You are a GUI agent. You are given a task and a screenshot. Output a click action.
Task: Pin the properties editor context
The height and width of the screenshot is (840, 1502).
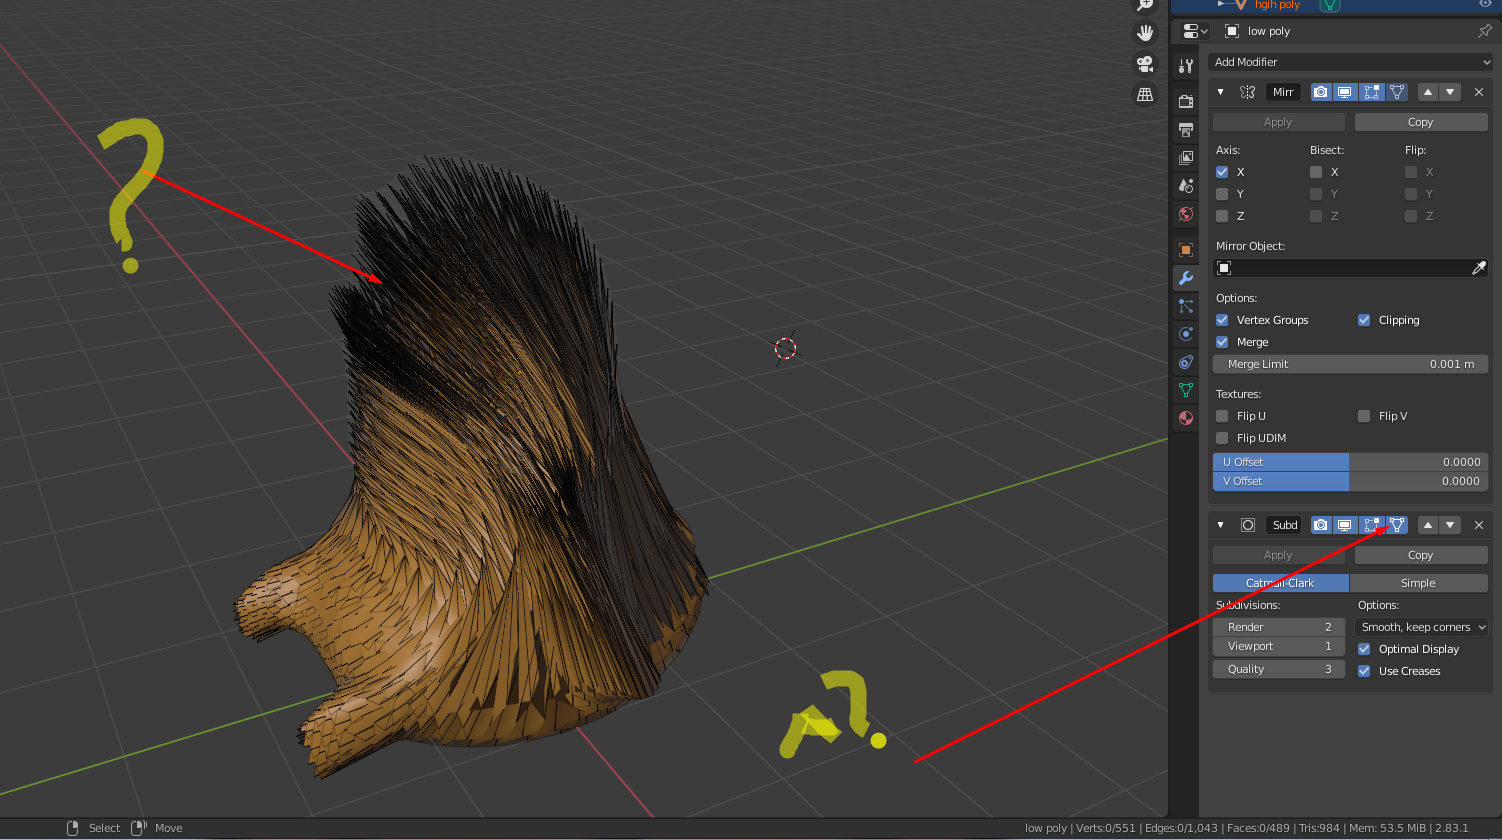point(1484,31)
